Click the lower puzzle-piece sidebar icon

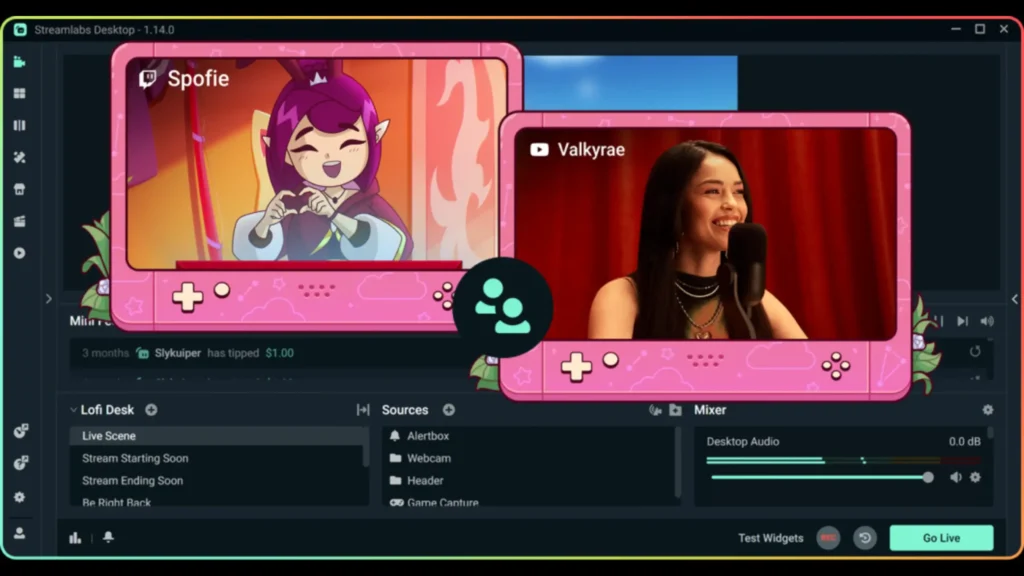tap(21, 463)
